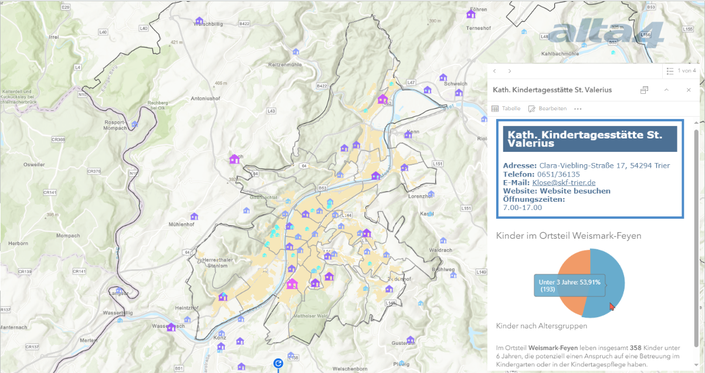This screenshot has height=373, width=705.
Task: Select the purple house marker near Föhren
Action: [471, 14]
